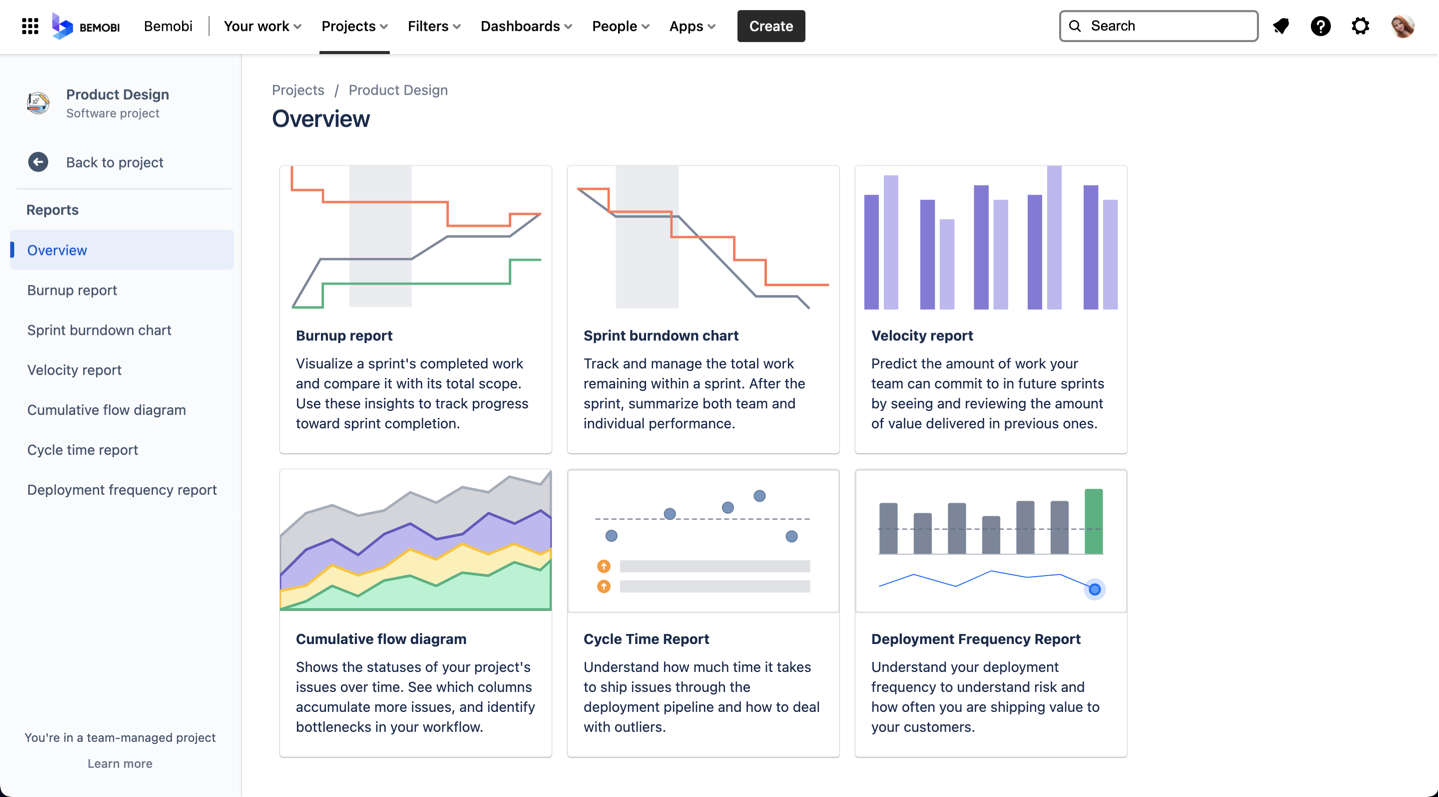Open the Burnup report chart thumbnail
This screenshot has height=797, width=1439.
point(416,238)
